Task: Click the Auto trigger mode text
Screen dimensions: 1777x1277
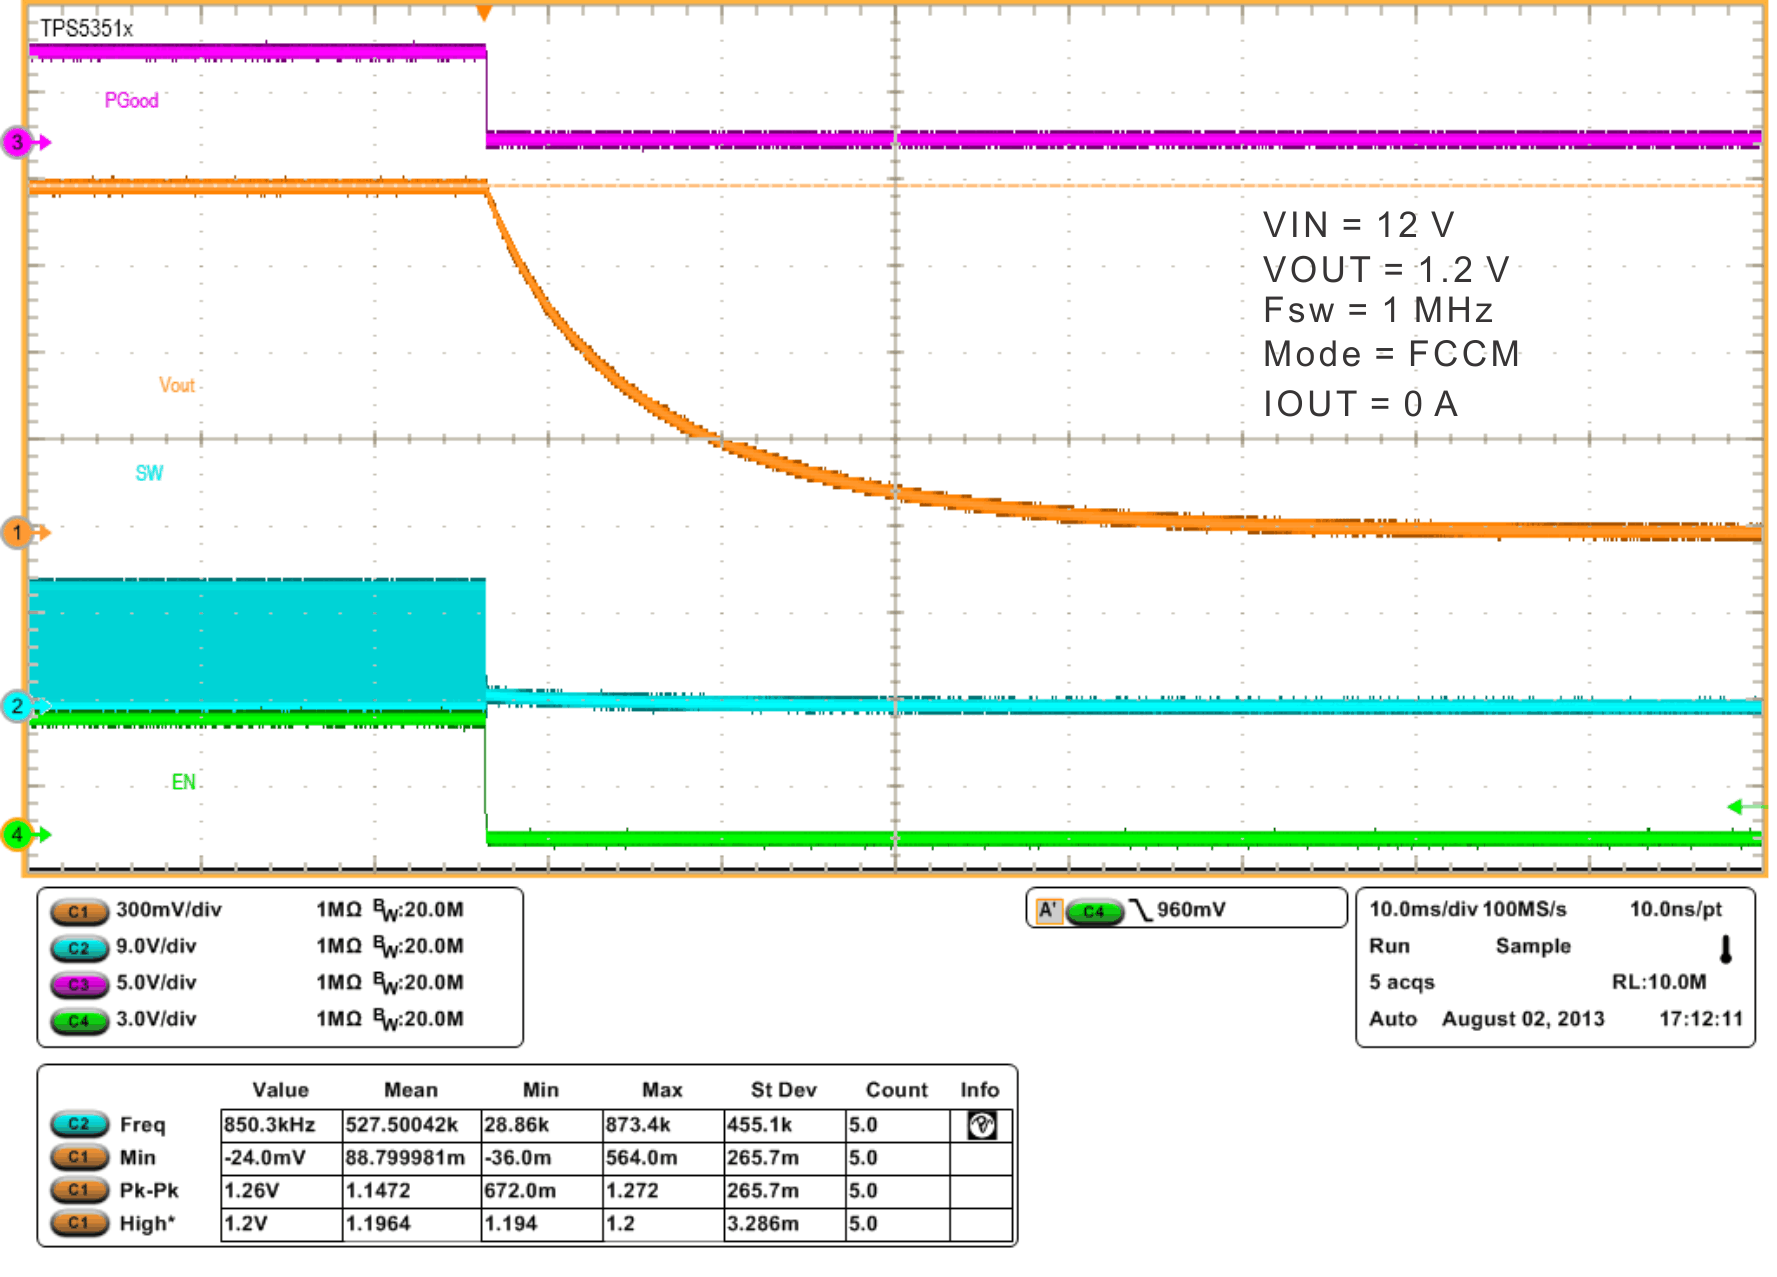Action: click(1393, 1018)
